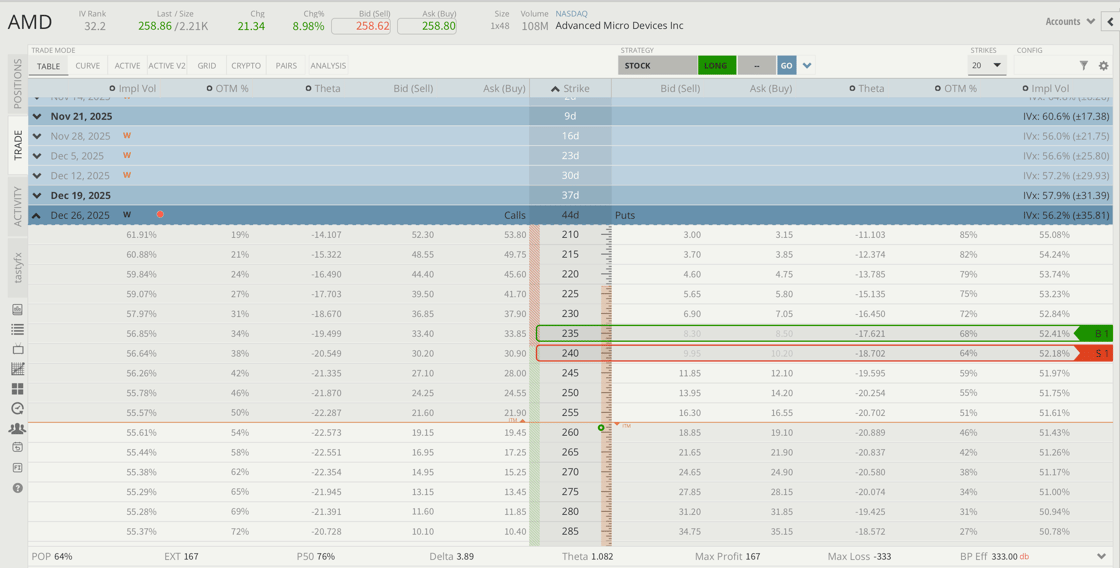The width and height of the screenshot is (1120, 568).
Task: Switch to the CURVE trade mode tab
Action: (88, 66)
